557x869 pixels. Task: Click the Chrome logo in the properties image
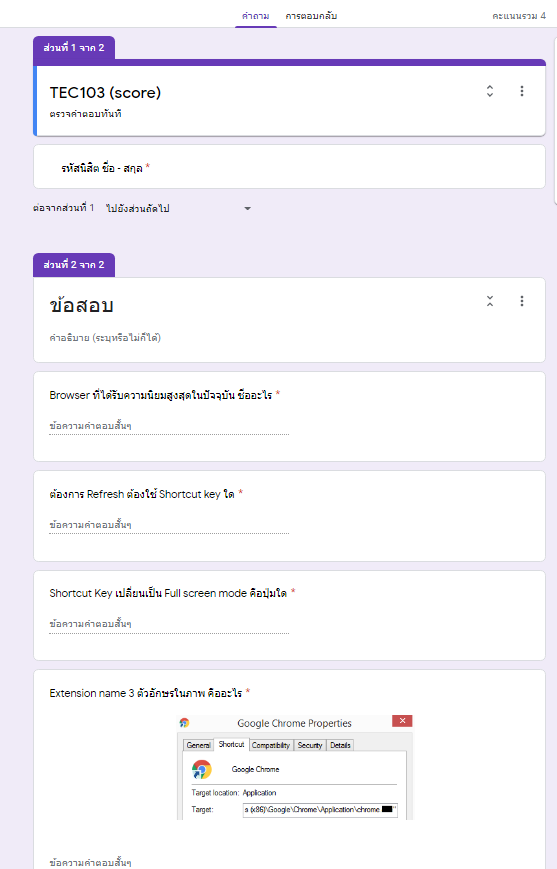pyautogui.click(x=202, y=770)
